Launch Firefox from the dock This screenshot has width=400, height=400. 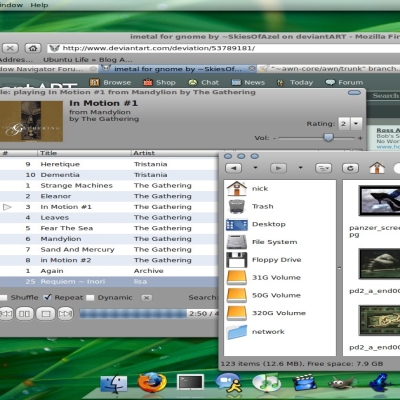coord(152,383)
